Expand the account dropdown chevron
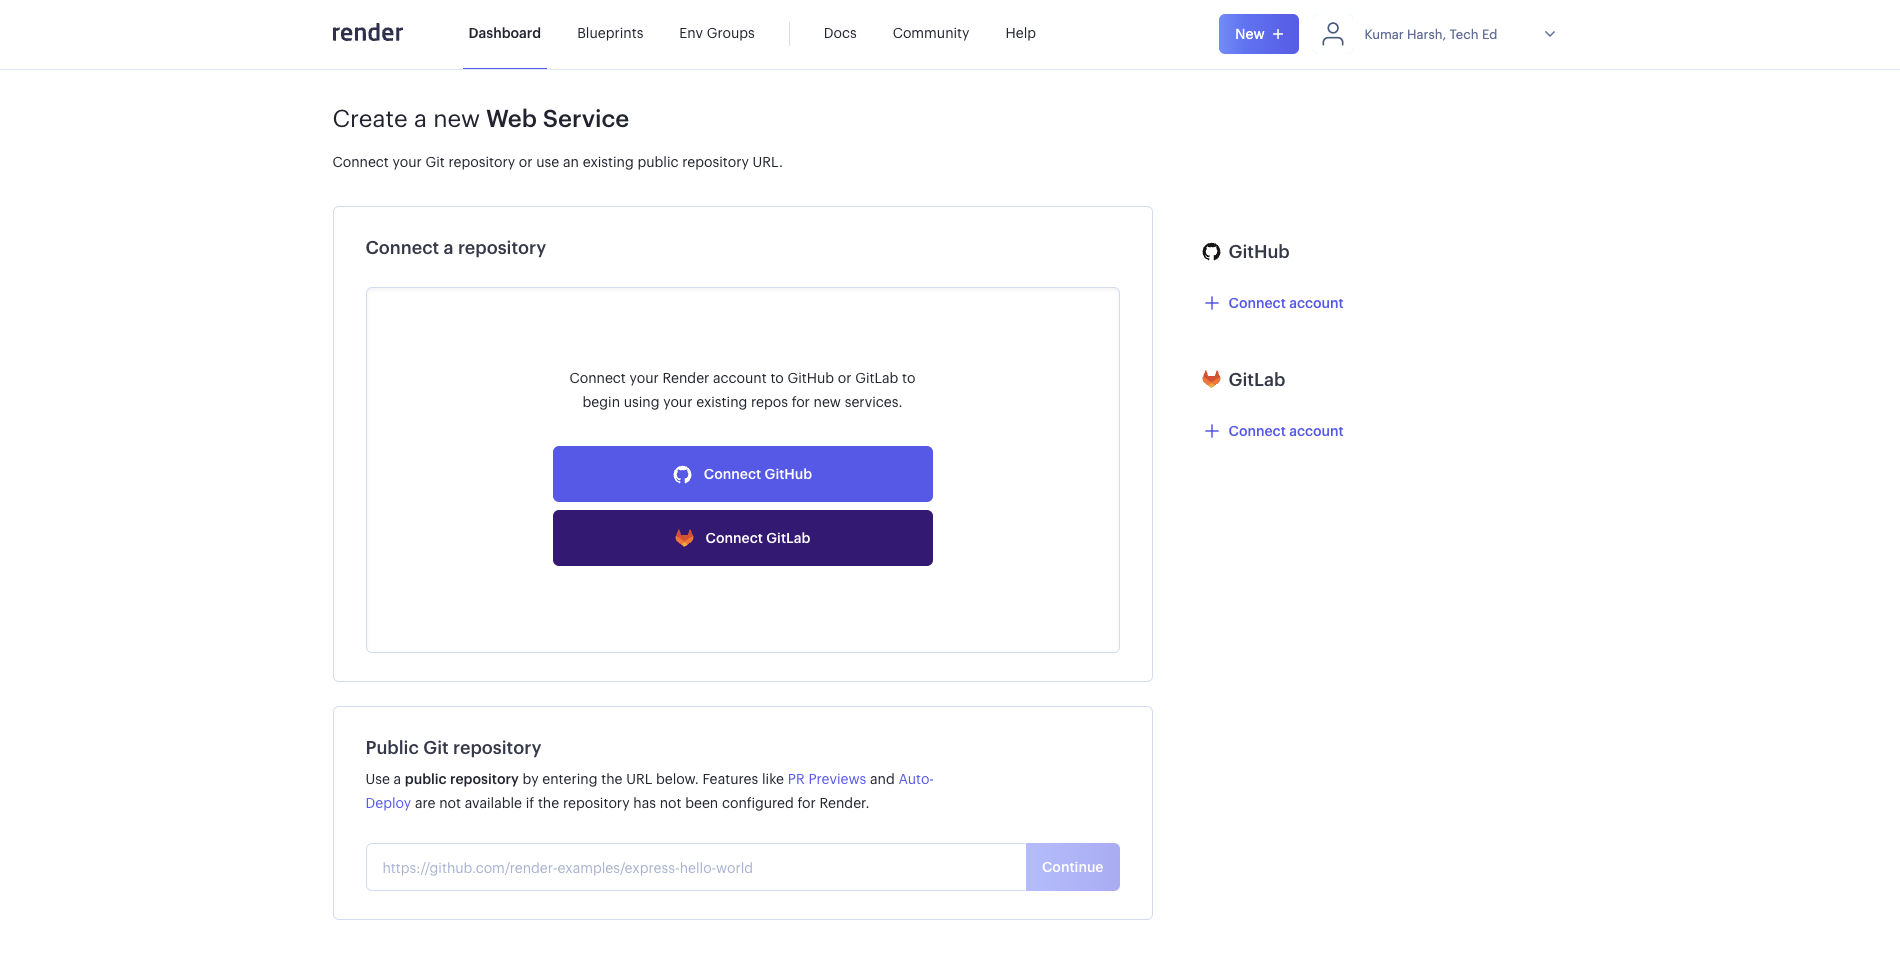Image resolution: width=1900 pixels, height=976 pixels. tap(1549, 34)
